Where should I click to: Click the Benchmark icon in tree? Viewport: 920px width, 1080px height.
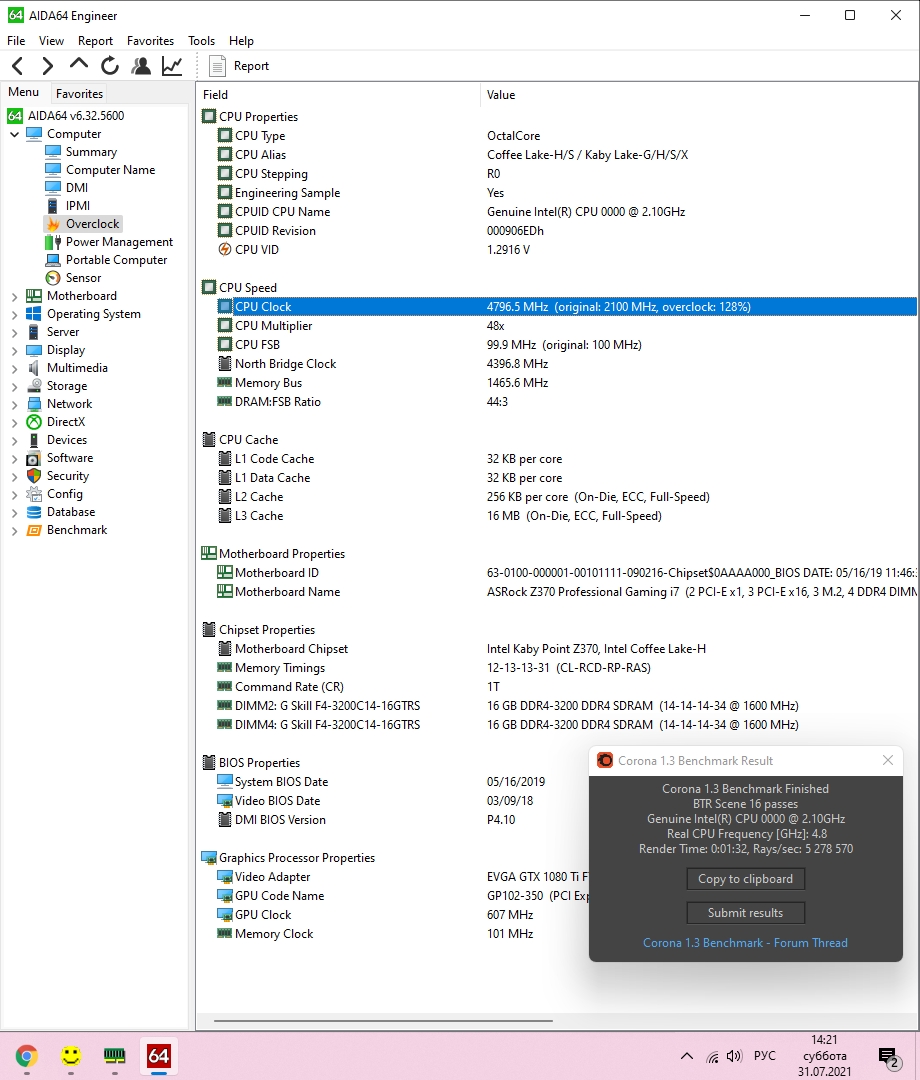(34, 530)
